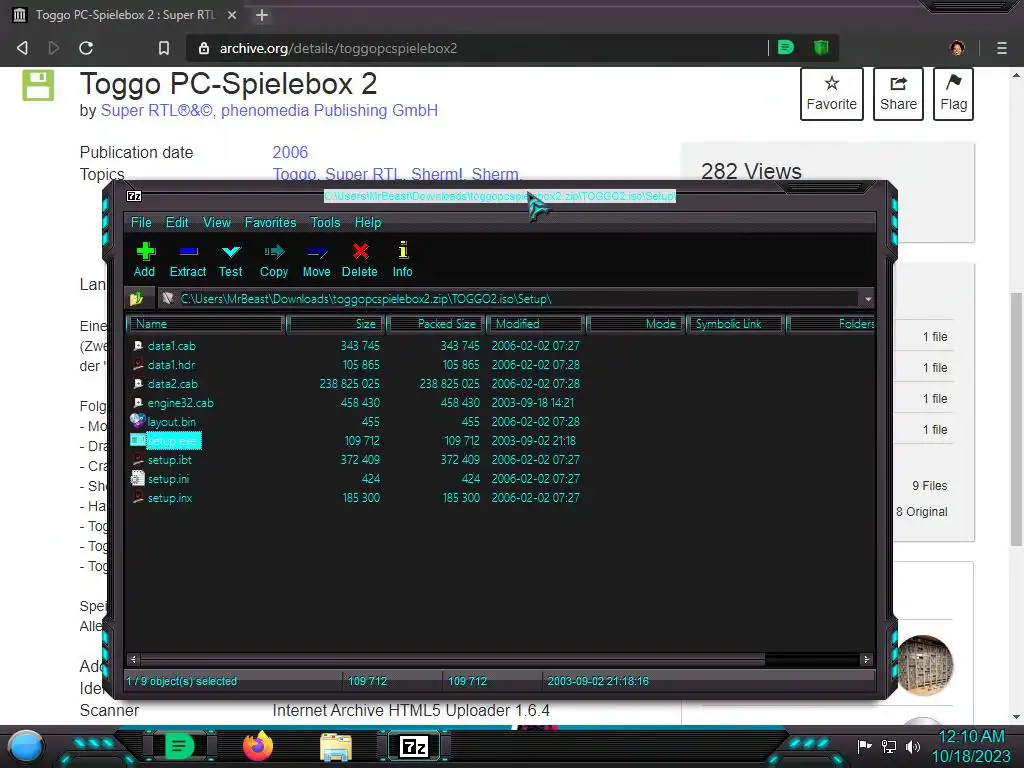Screen dimensions: 1024x768
Task: Open the Favorites menu
Action: [x=270, y=222]
